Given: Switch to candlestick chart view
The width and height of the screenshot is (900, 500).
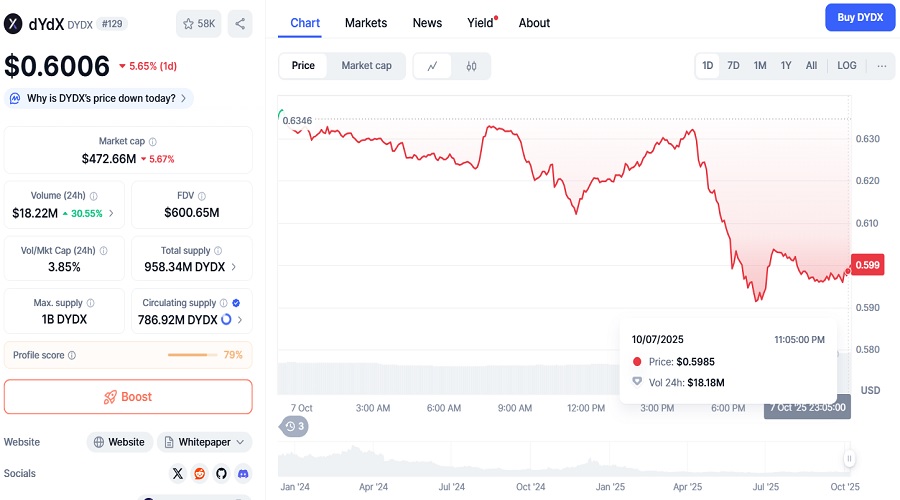Looking at the screenshot, I should [471, 66].
